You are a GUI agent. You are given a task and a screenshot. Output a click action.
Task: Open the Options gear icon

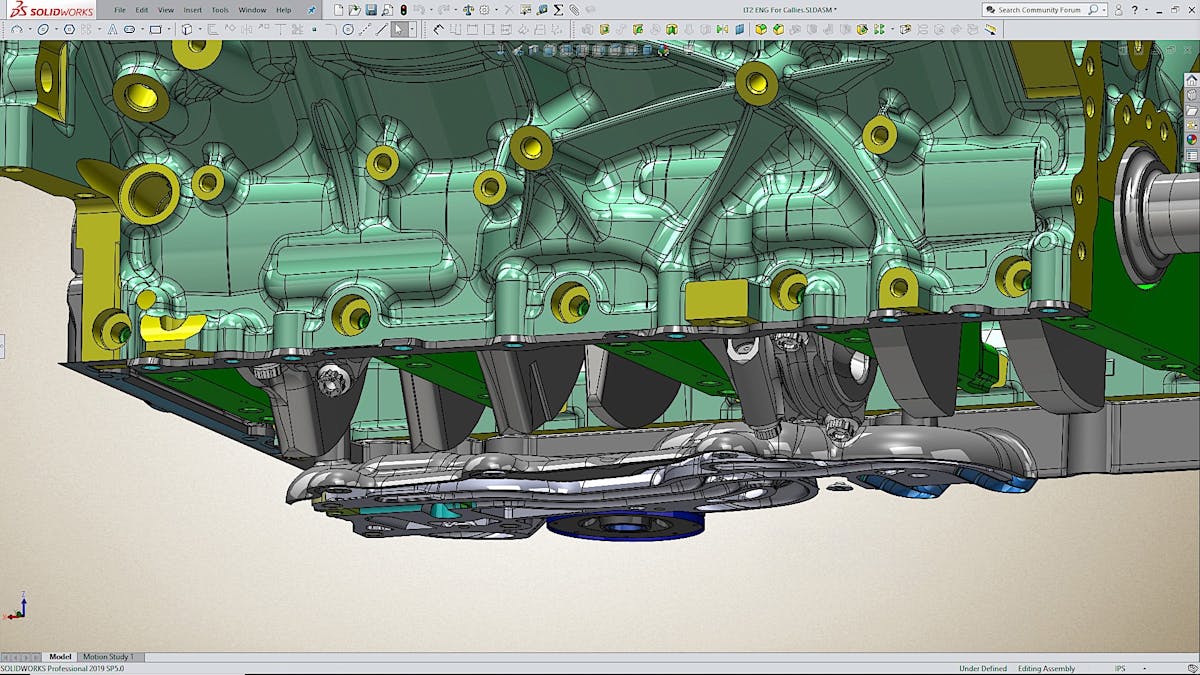click(485, 10)
